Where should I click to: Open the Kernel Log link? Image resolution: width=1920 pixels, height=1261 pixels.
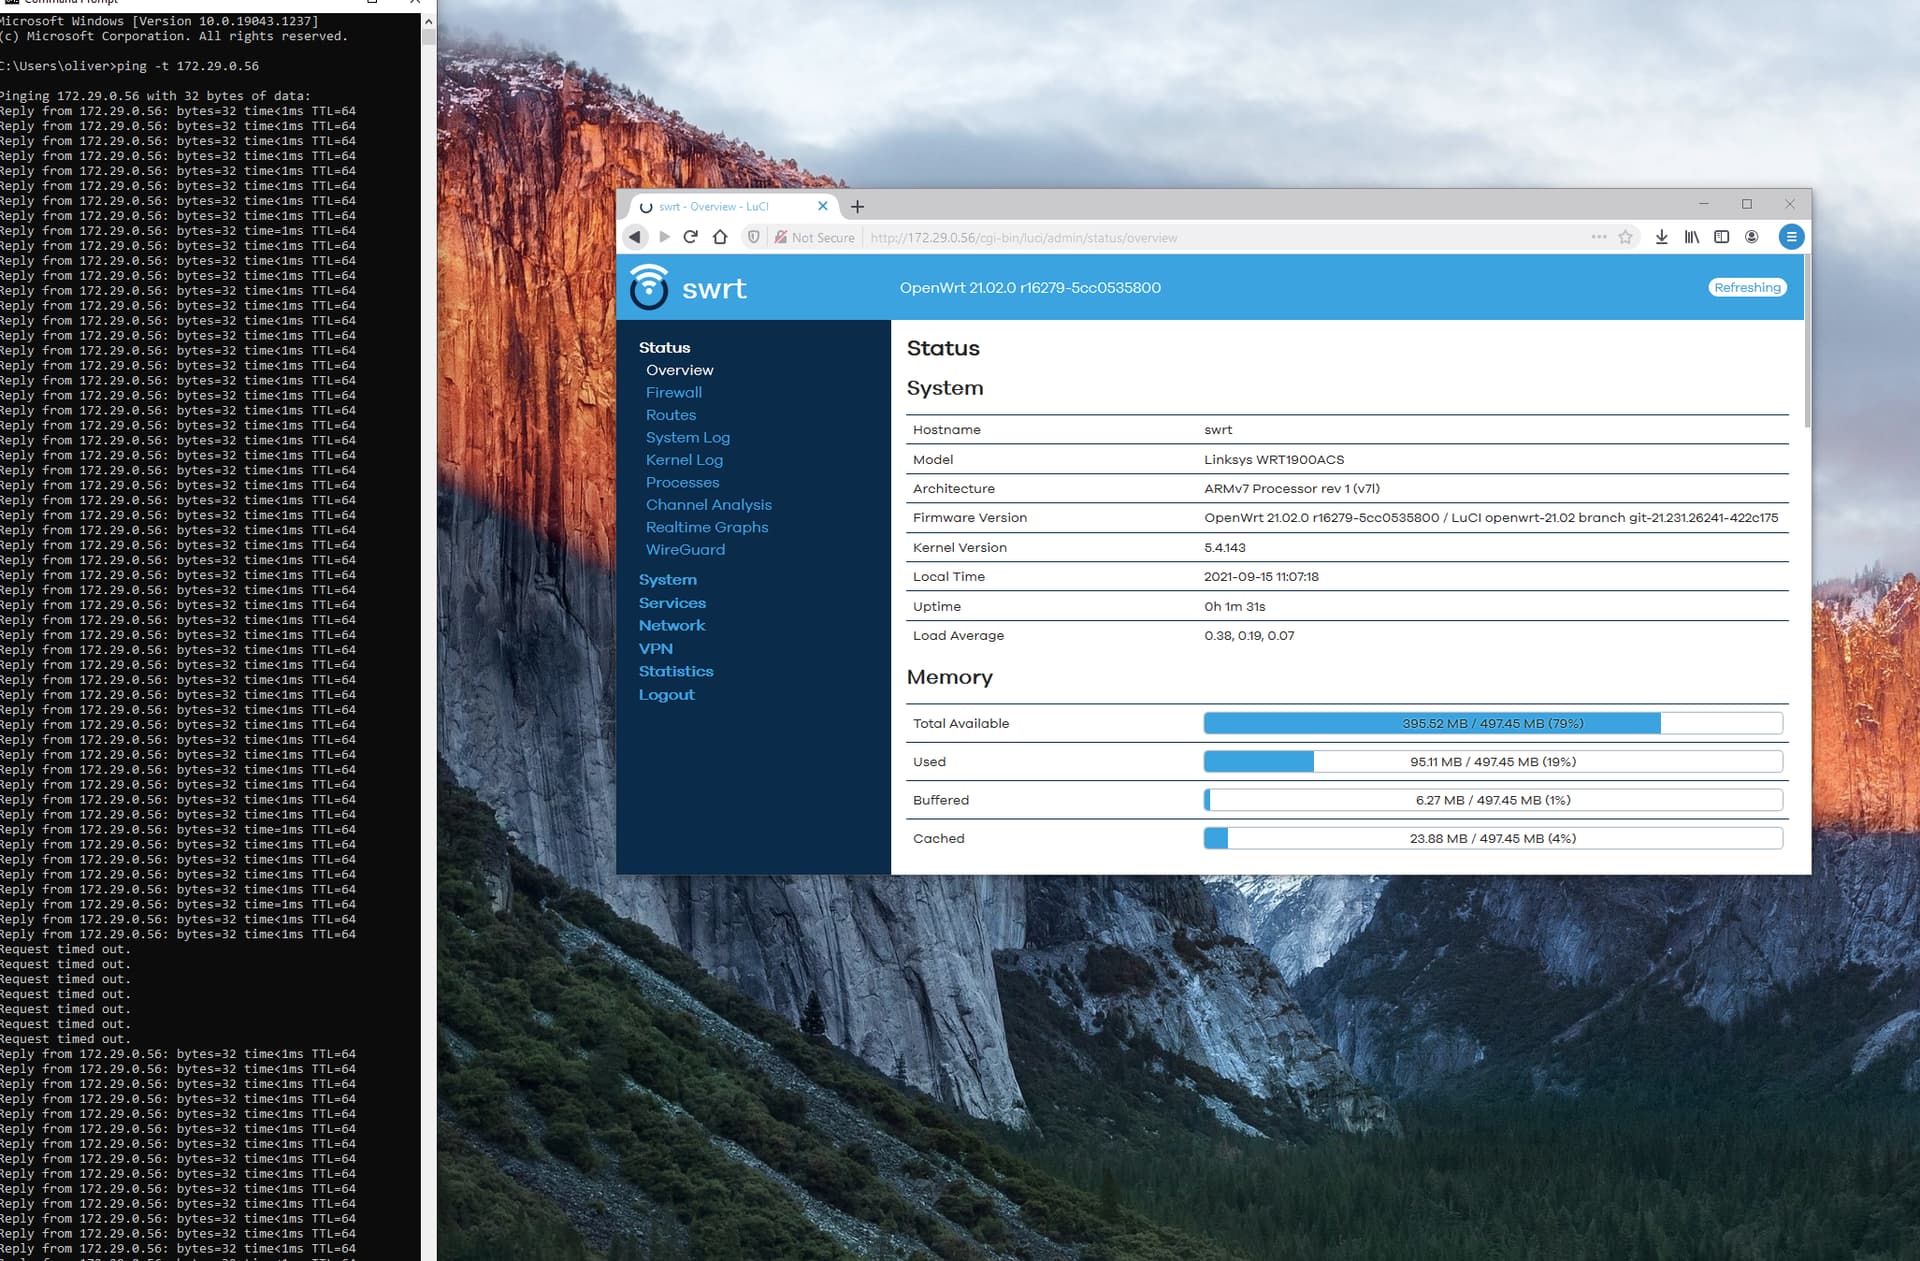click(684, 460)
